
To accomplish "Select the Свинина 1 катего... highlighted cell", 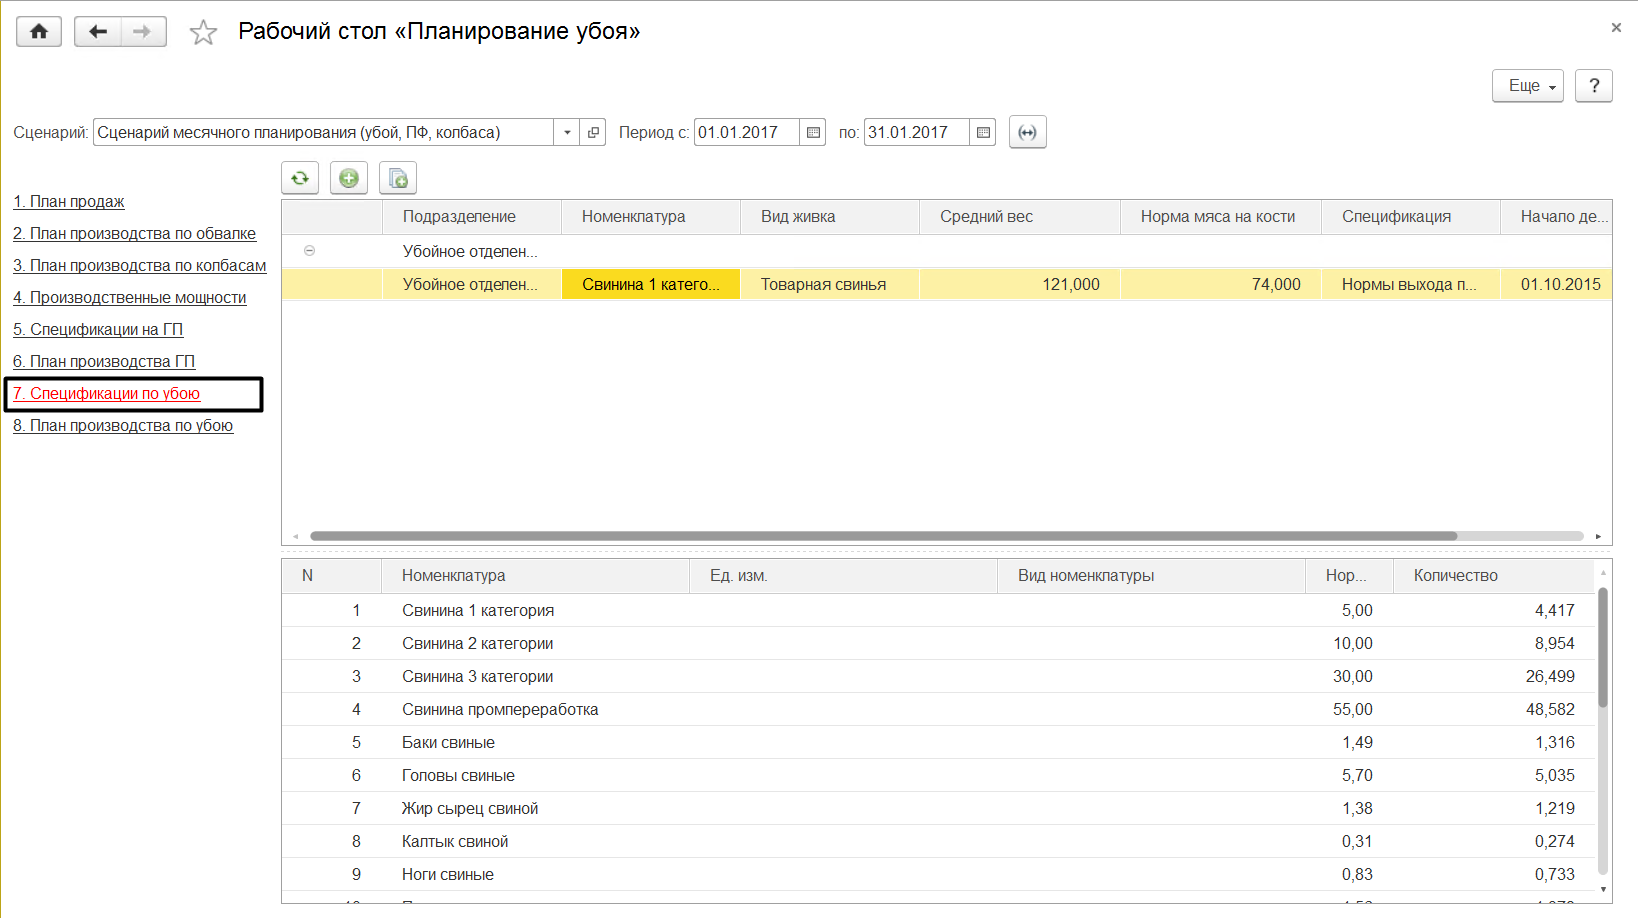I will click(651, 284).
